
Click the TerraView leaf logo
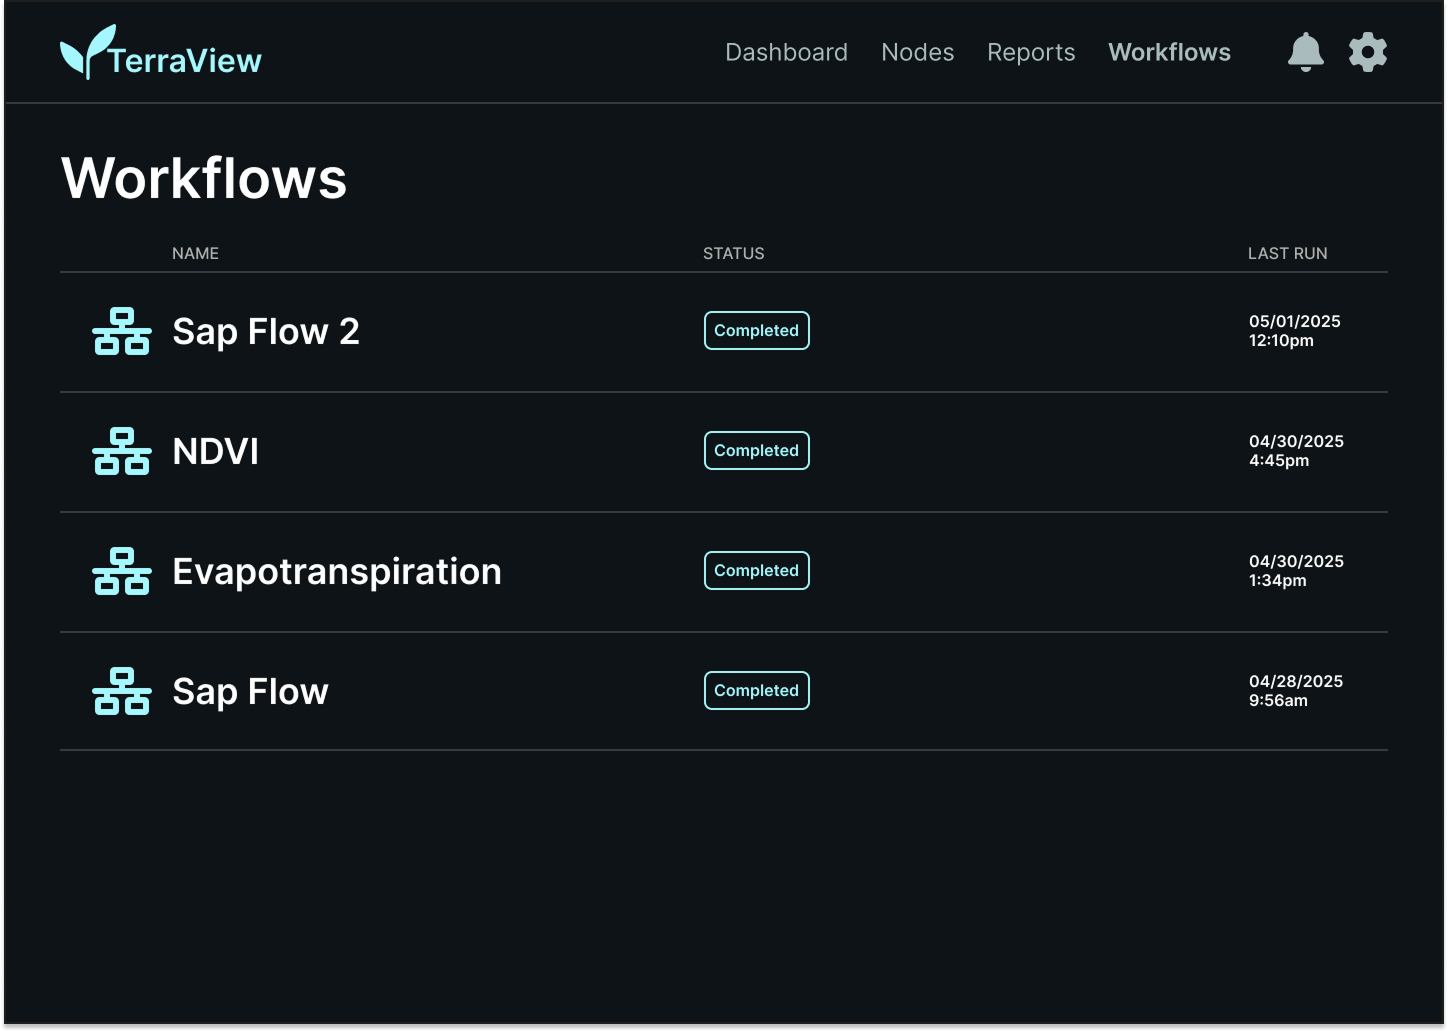(x=86, y=52)
